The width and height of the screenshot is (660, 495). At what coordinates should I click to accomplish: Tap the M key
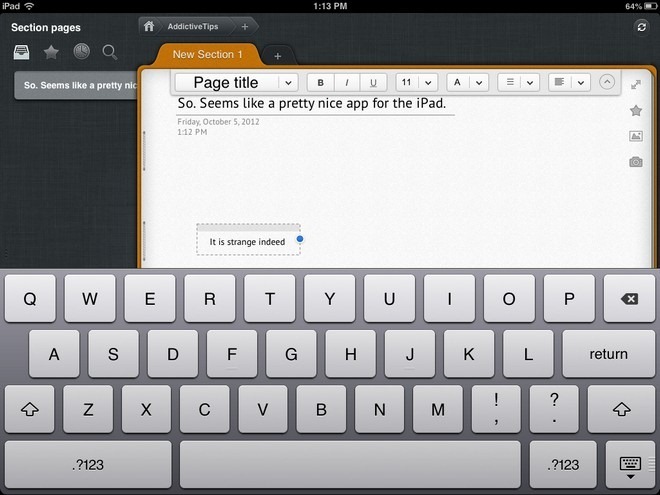coord(438,409)
